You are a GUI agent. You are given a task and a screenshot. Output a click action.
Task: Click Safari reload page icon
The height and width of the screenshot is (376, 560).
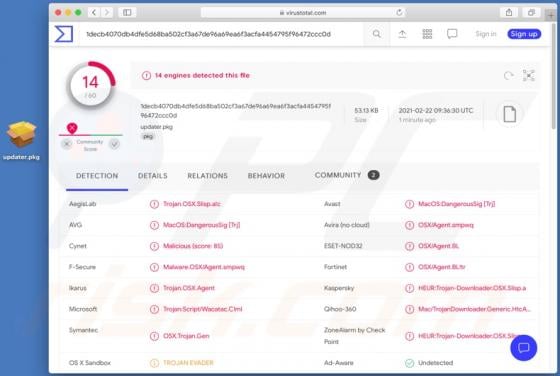(399, 12)
